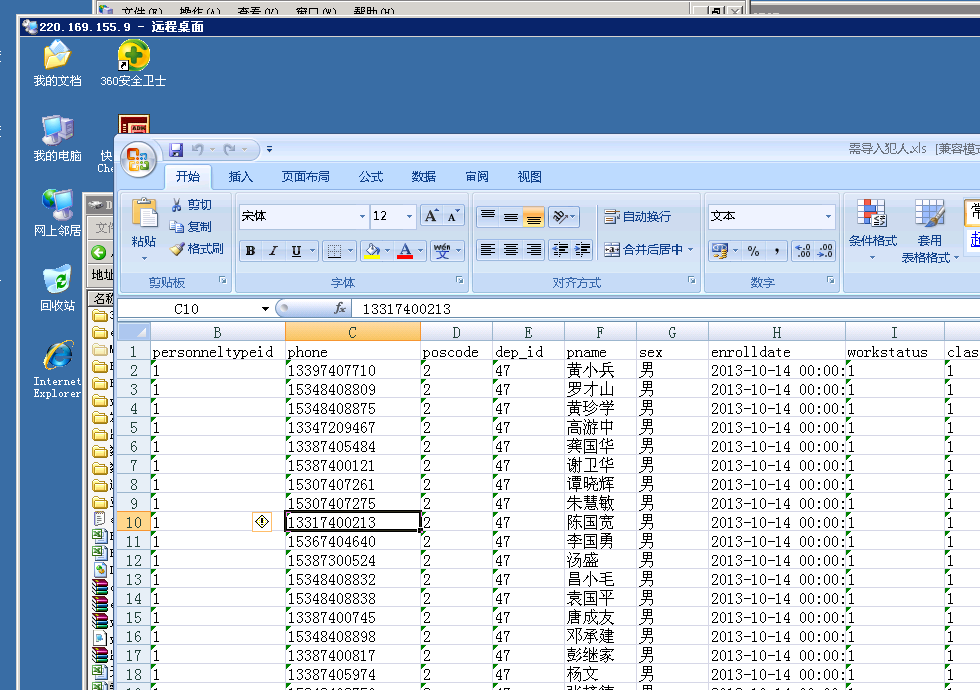The image size is (980, 690).
Task: Apply cell borders icon
Action: [x=334, y=251]
